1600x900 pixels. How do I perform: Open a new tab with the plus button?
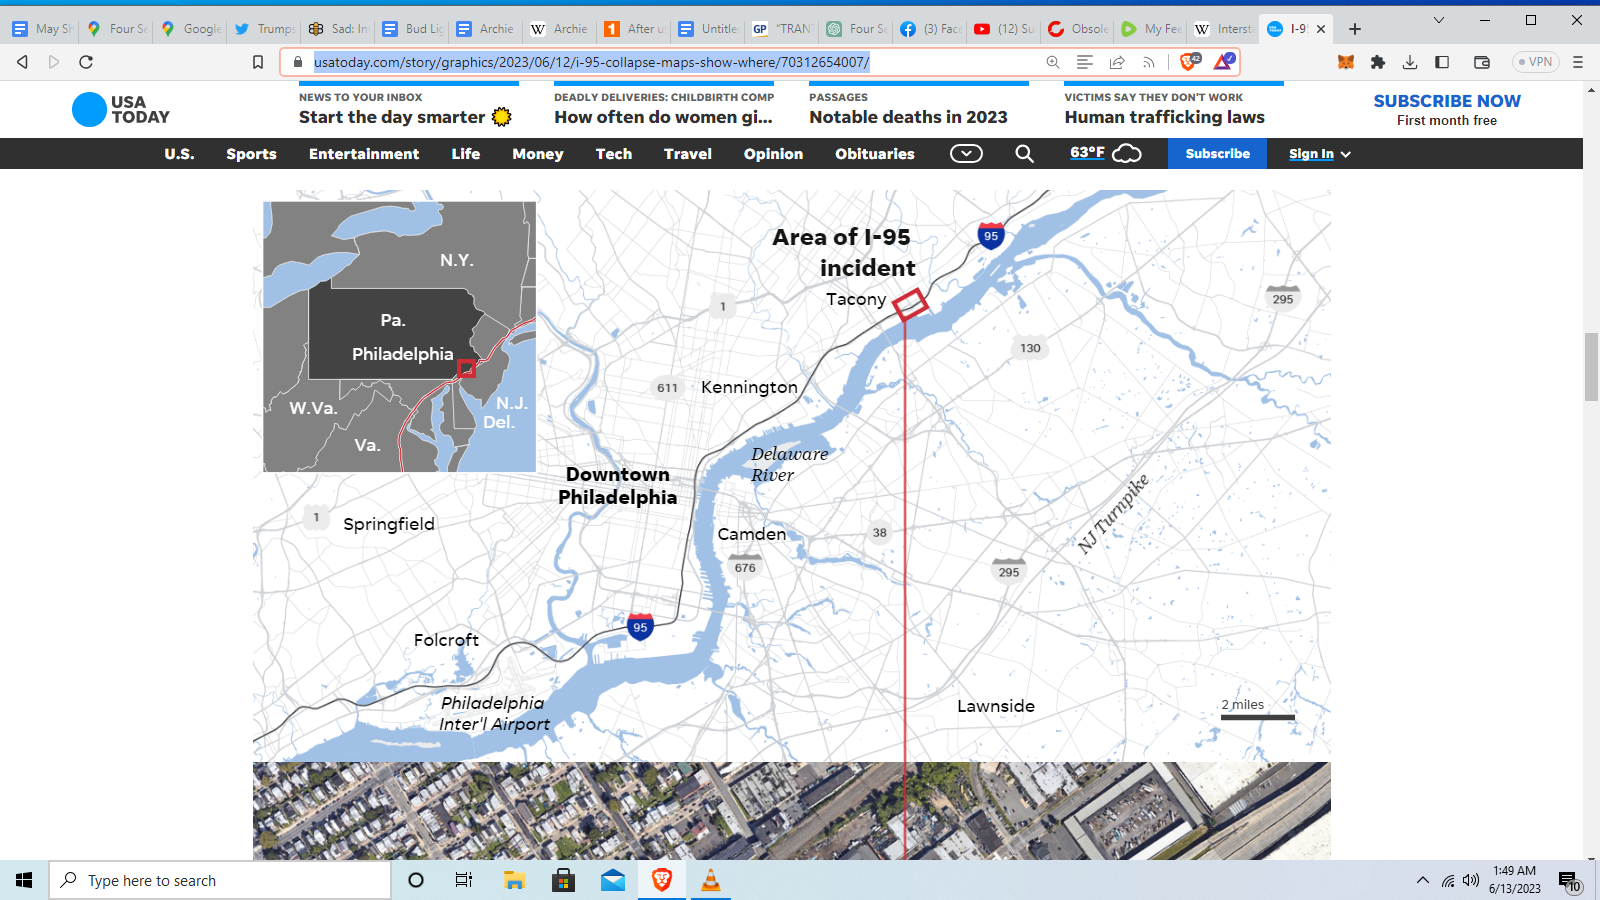(x=1355, y=29)
